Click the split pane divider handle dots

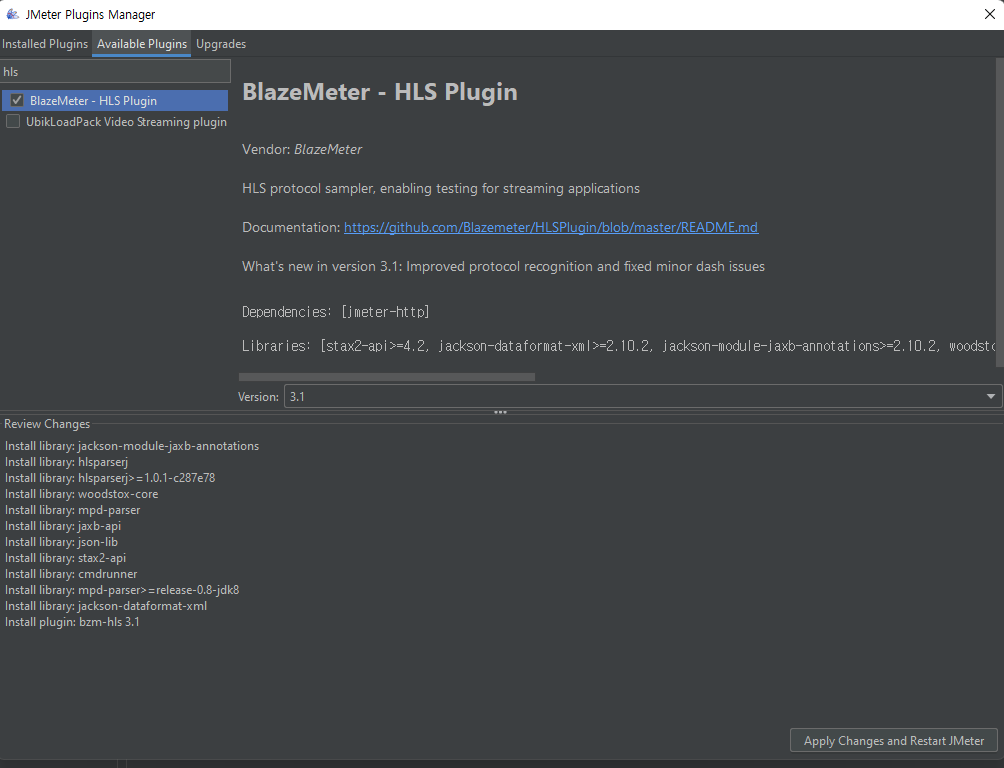[x=501, y=413]
